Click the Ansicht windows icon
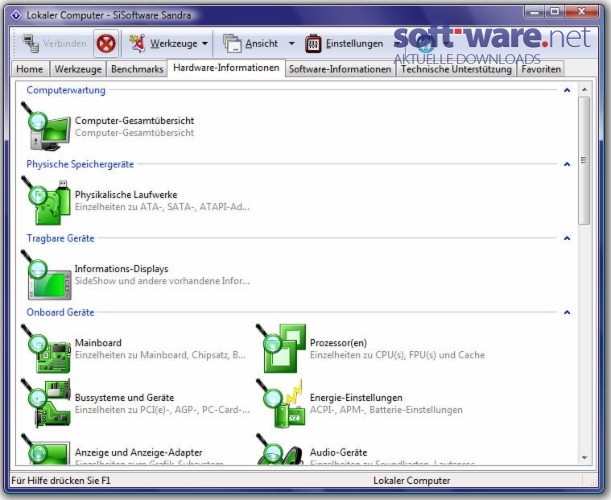This screenshot has width=611, height=500. point(232,43)
